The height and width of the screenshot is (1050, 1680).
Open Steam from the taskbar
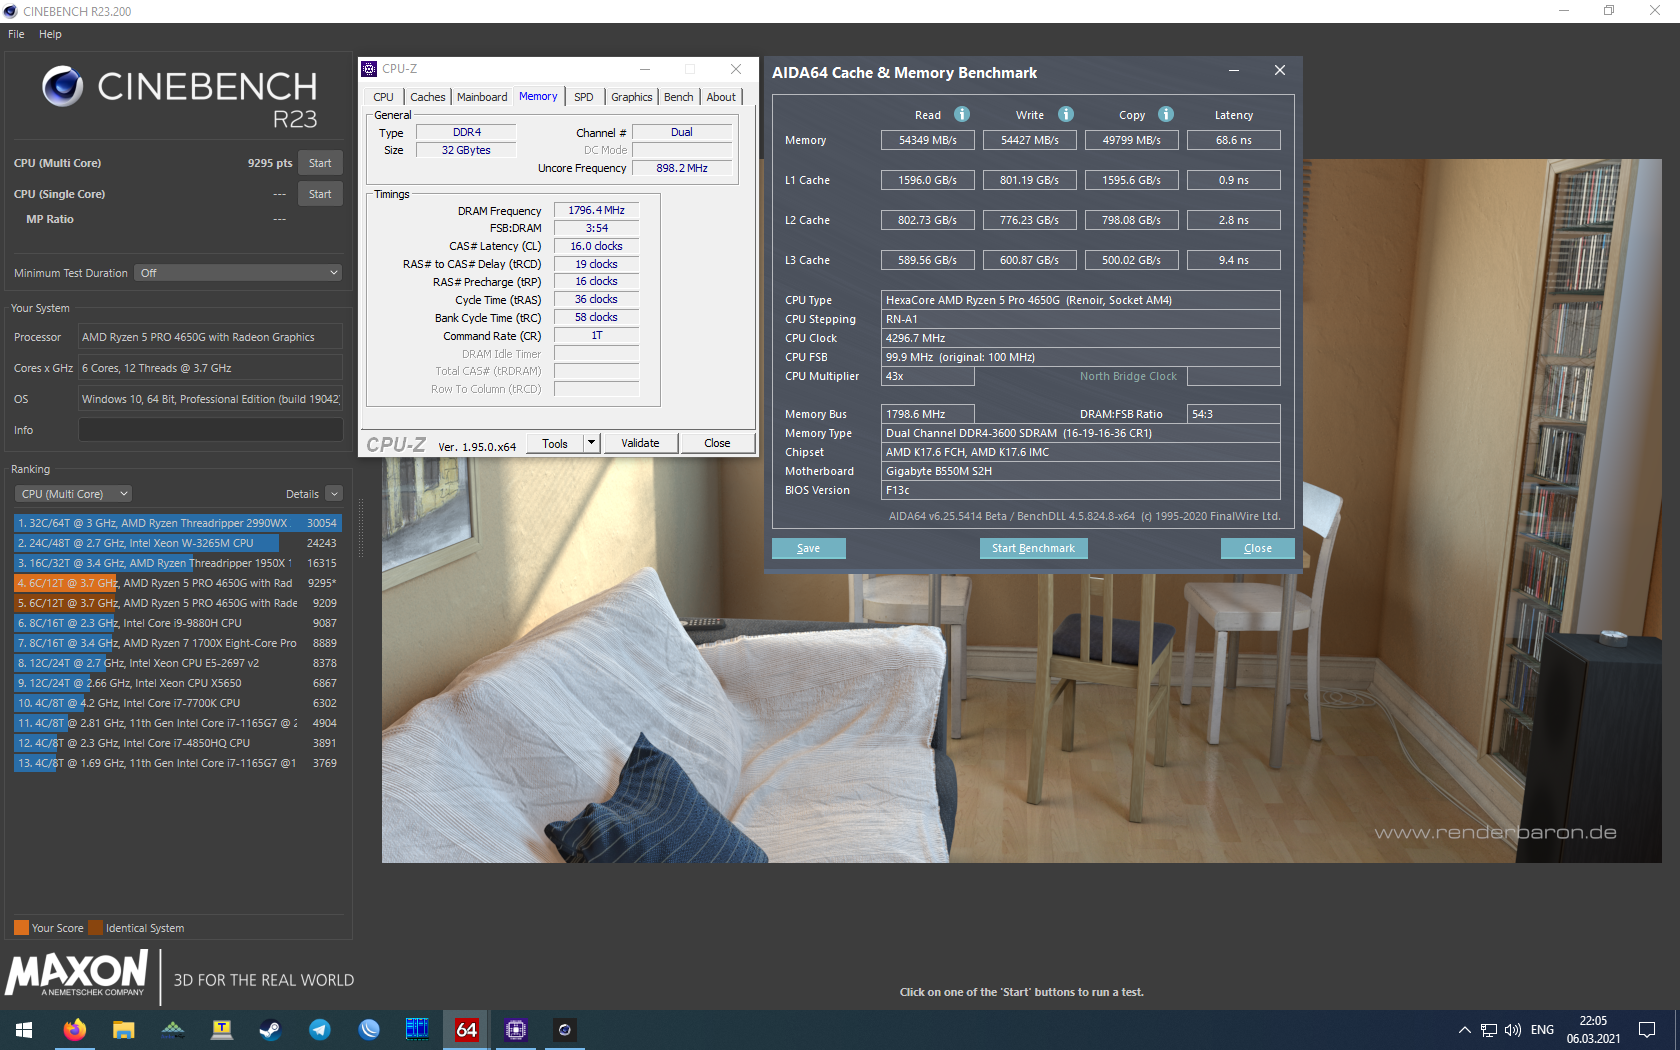[270, 1029]
